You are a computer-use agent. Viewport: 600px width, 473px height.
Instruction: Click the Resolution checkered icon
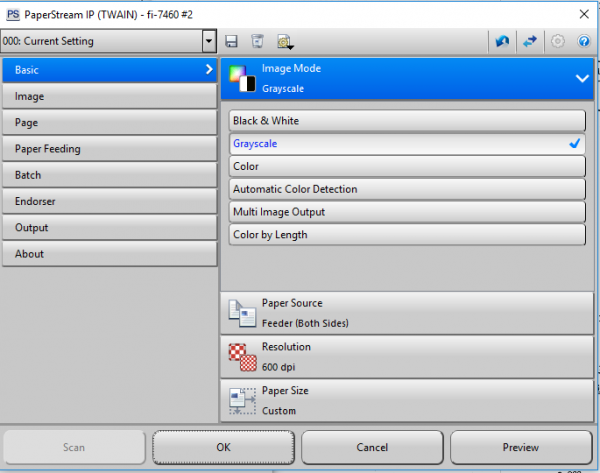(x=242, y=356)
